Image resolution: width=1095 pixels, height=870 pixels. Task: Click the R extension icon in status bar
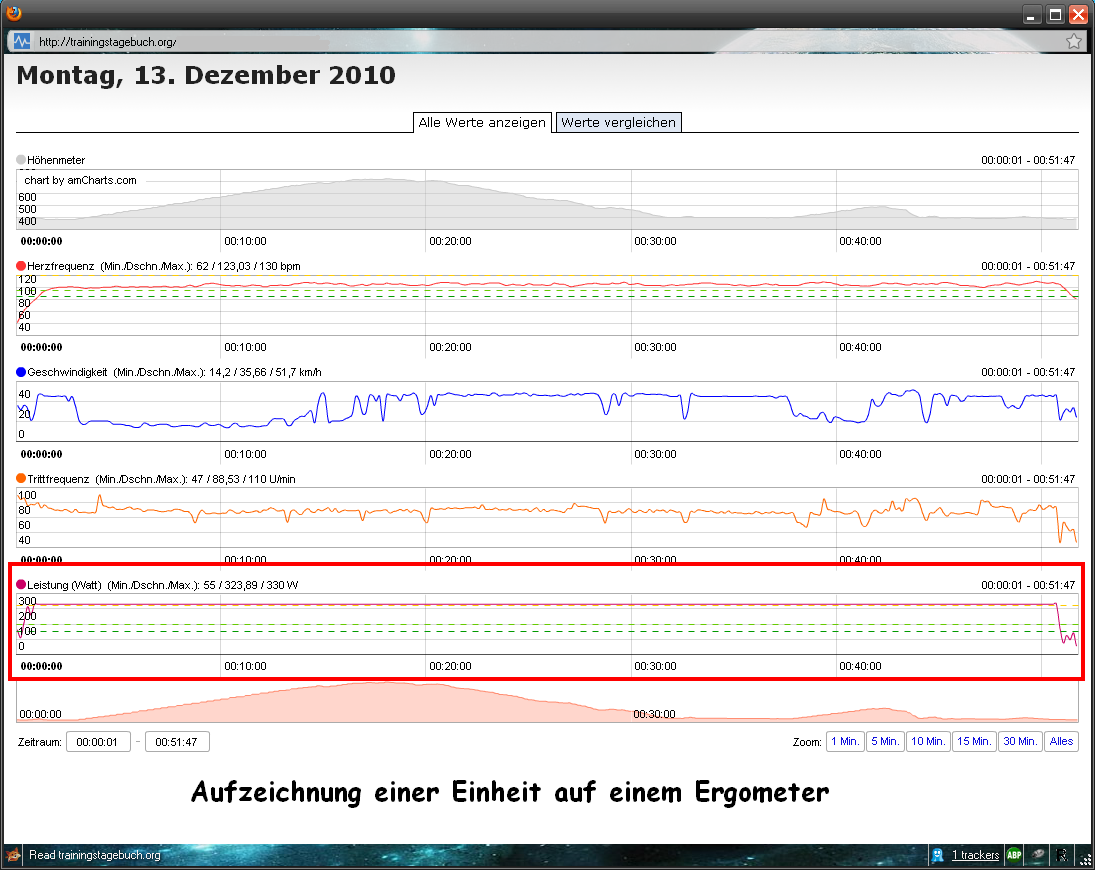pyautogui.click(x=1061, y=855)
